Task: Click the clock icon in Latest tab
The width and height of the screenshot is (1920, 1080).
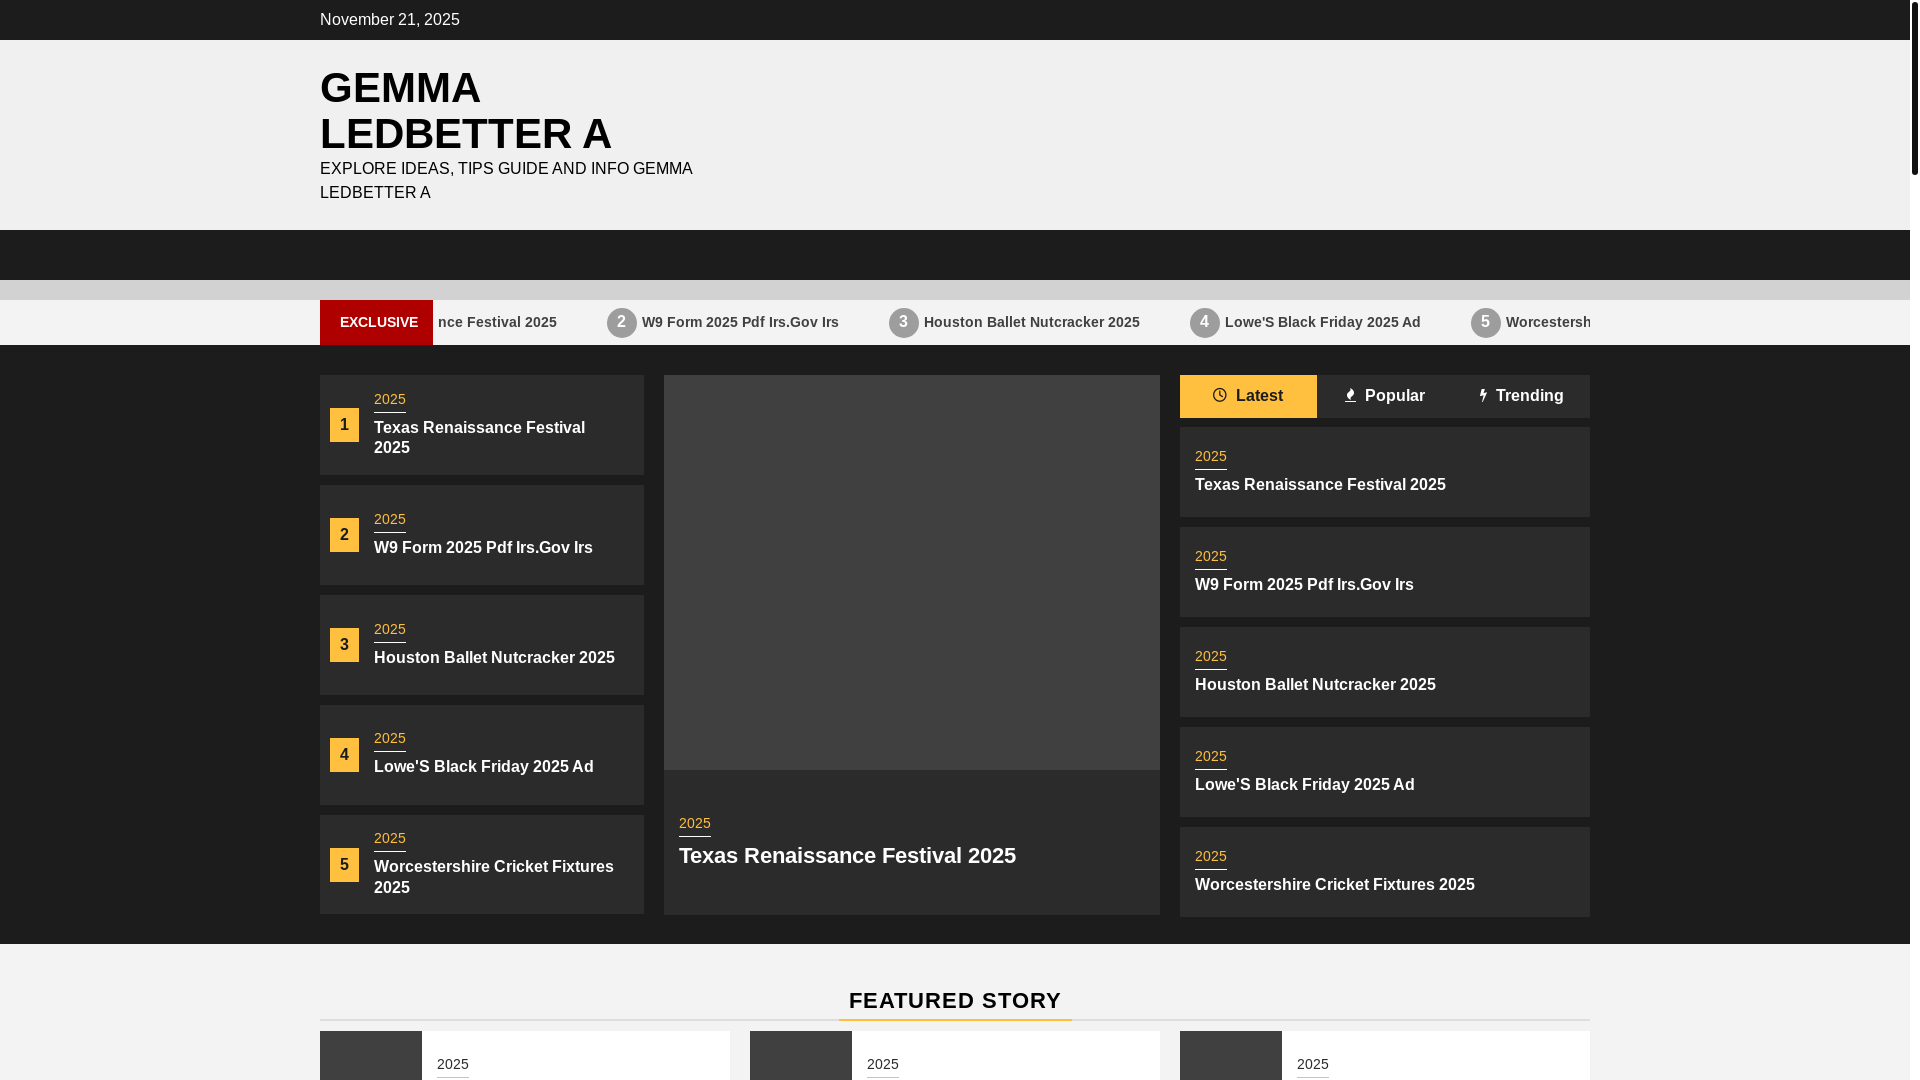Action: click(x=1220, y=396)
